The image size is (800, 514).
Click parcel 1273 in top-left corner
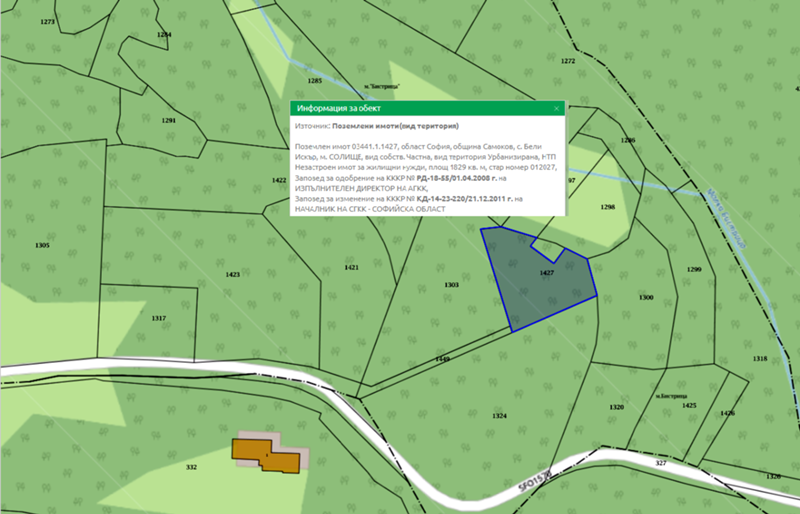(x=48, y=20)
